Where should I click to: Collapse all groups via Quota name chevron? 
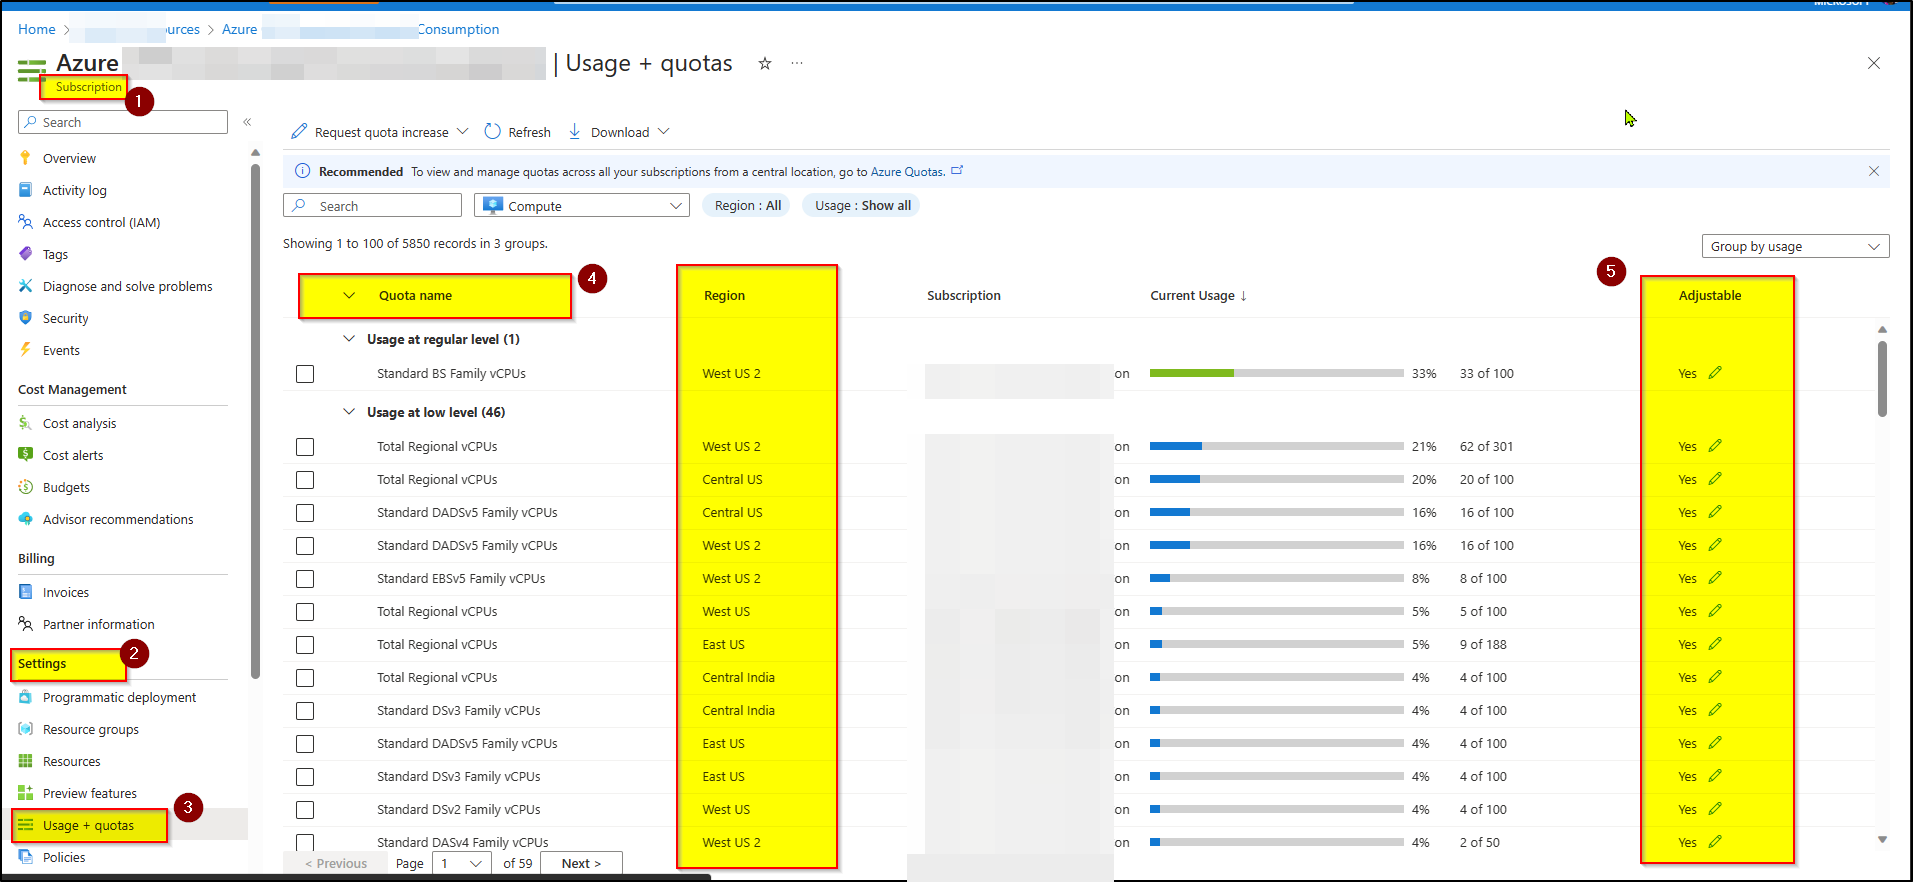[x=349, y=295]
